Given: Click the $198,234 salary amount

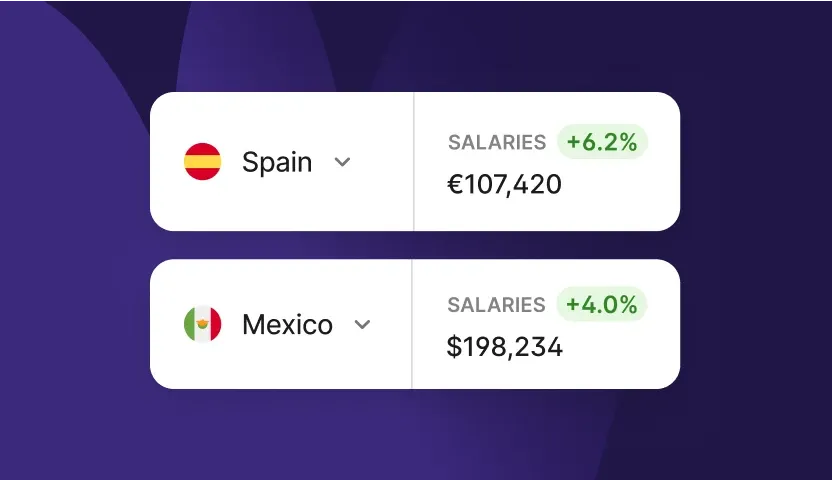Looking at the screenshot, I should pyautogui.click(x=505, y=347).
